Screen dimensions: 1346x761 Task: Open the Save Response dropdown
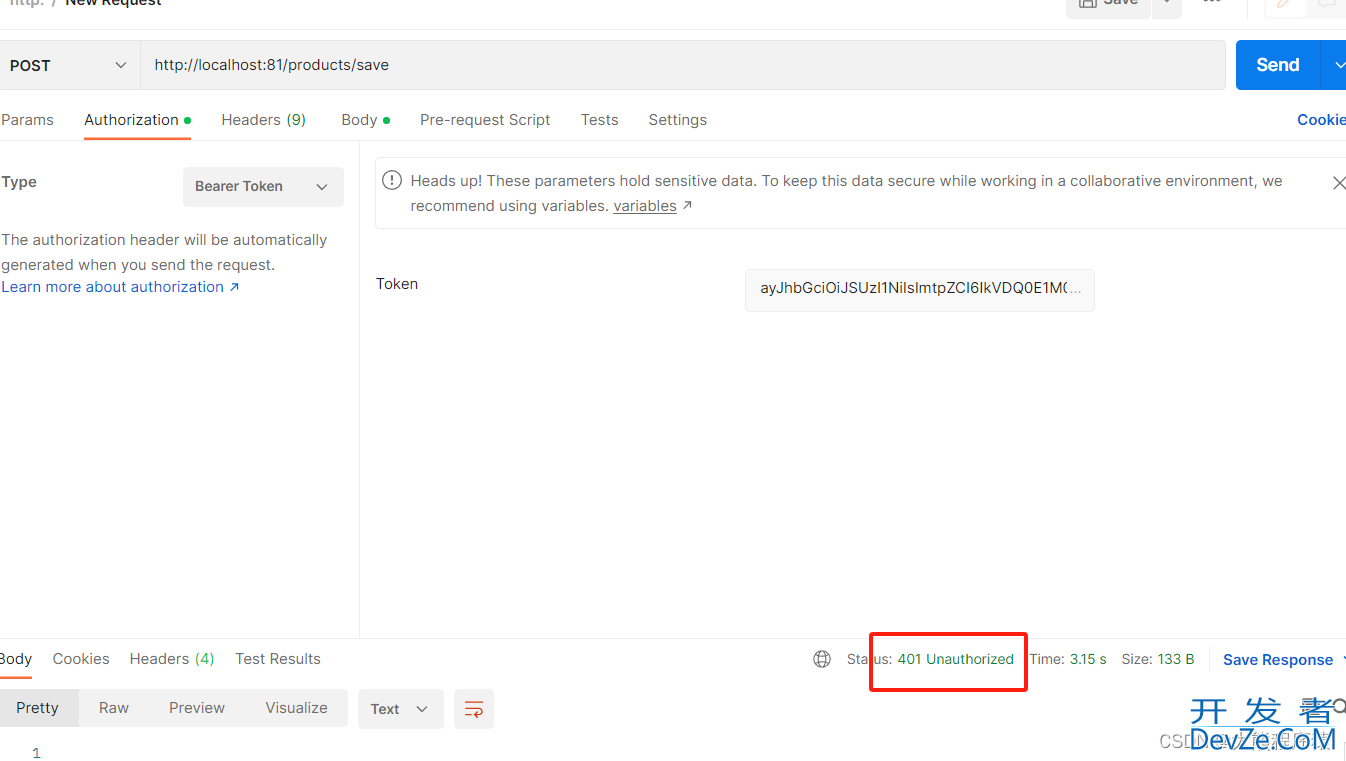pos(1284,660)
